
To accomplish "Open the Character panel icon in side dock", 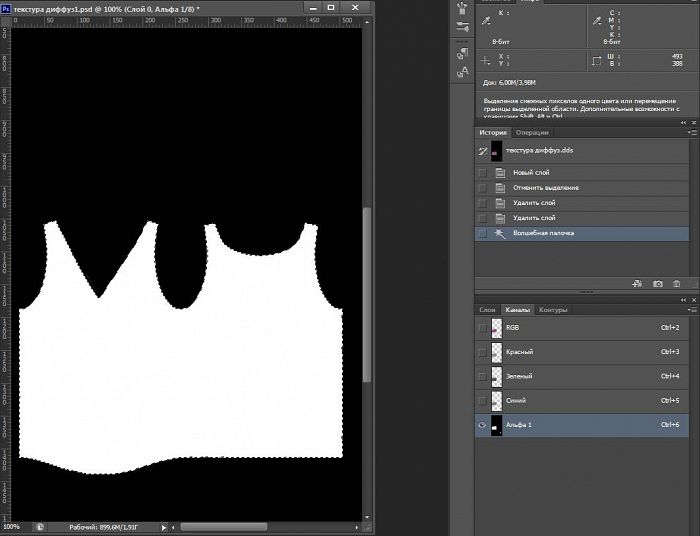I will [463, 72].
